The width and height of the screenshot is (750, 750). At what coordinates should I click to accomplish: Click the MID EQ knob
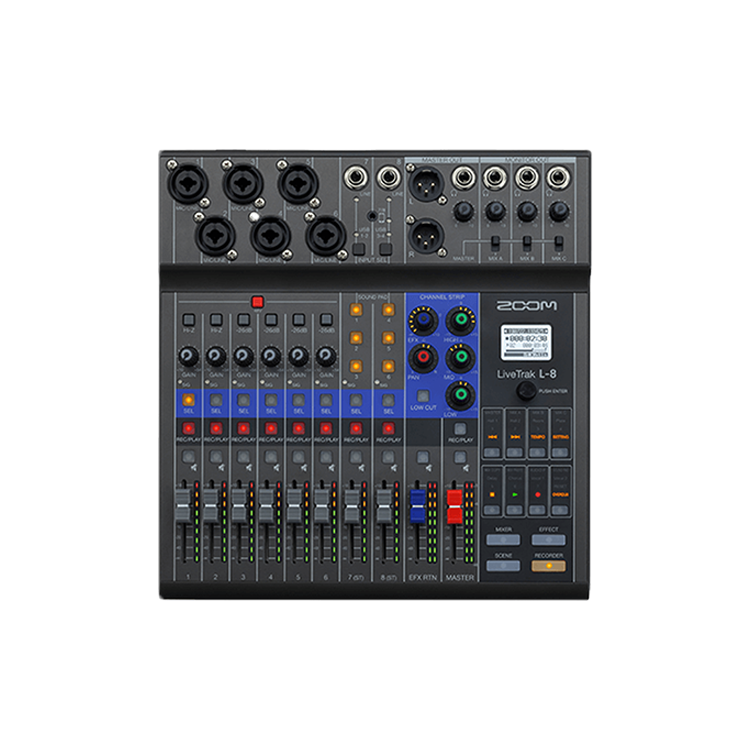[460, 357]
